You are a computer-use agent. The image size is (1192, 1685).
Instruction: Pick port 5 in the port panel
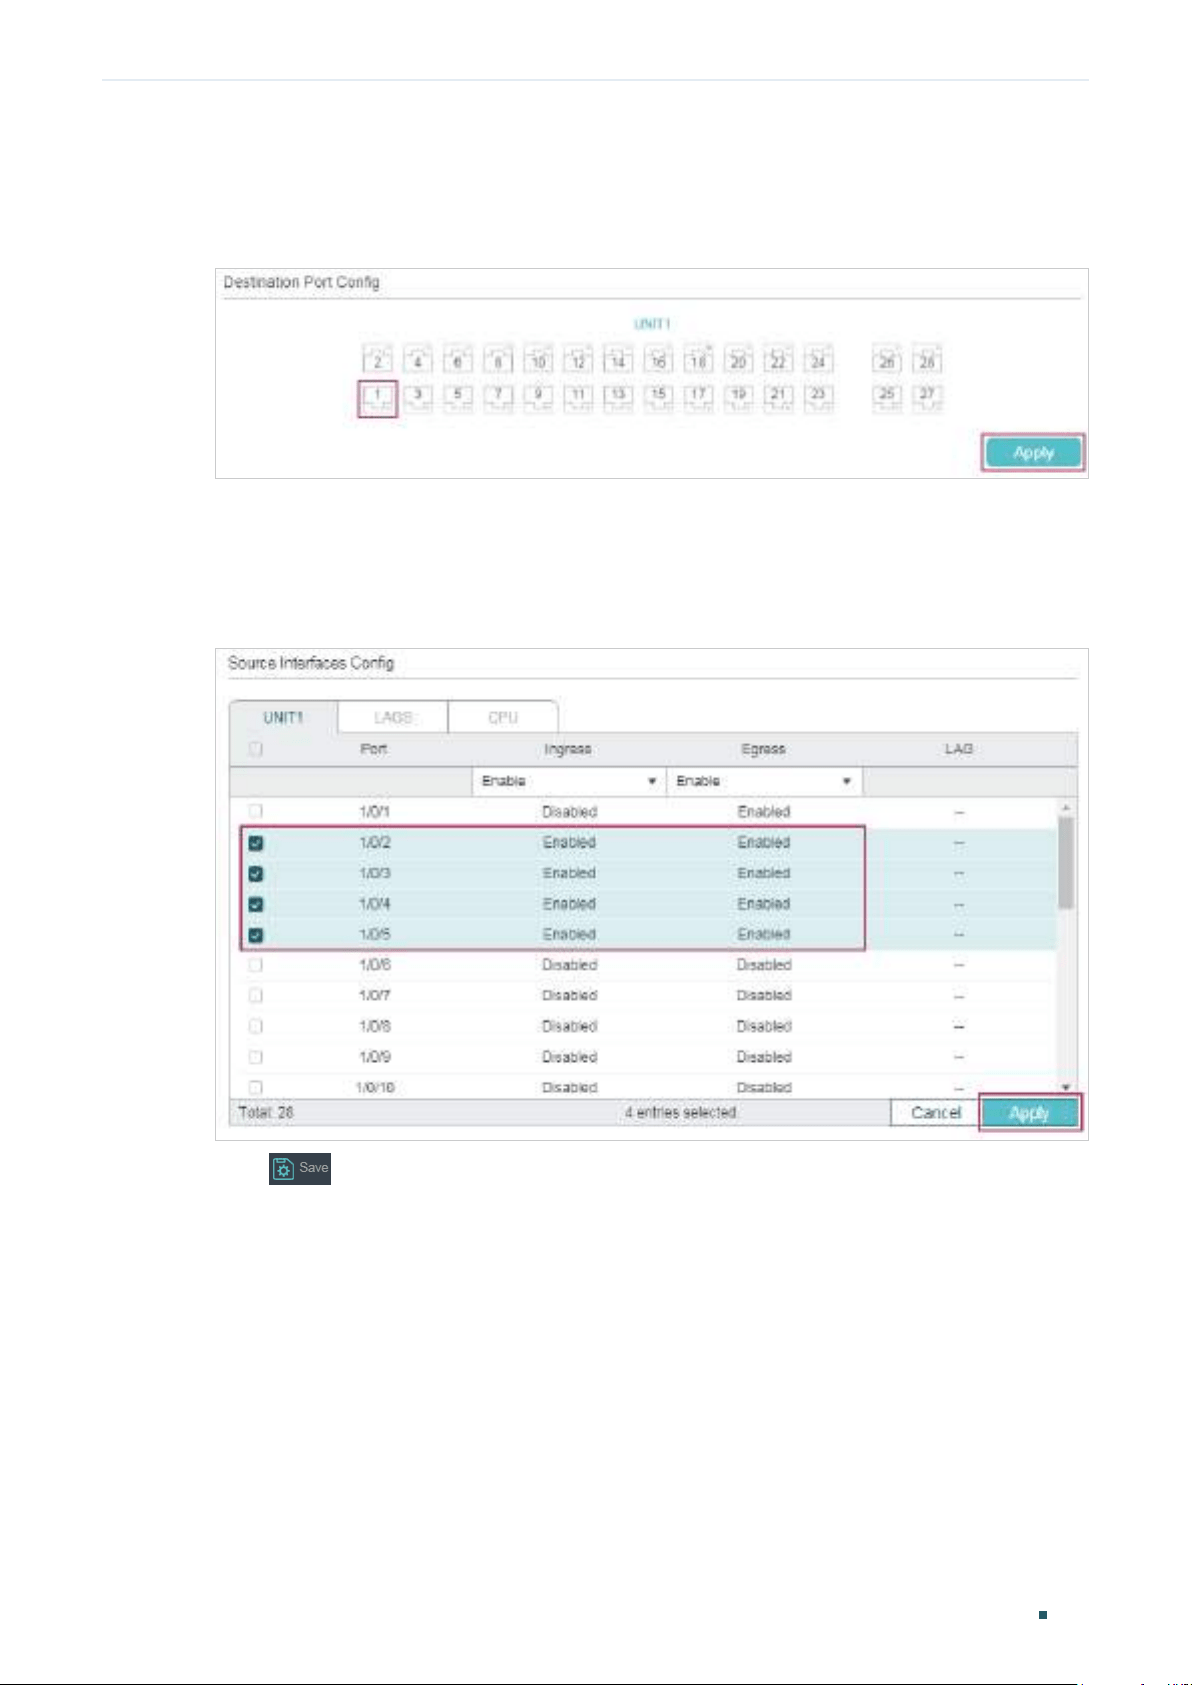point(458,397)
